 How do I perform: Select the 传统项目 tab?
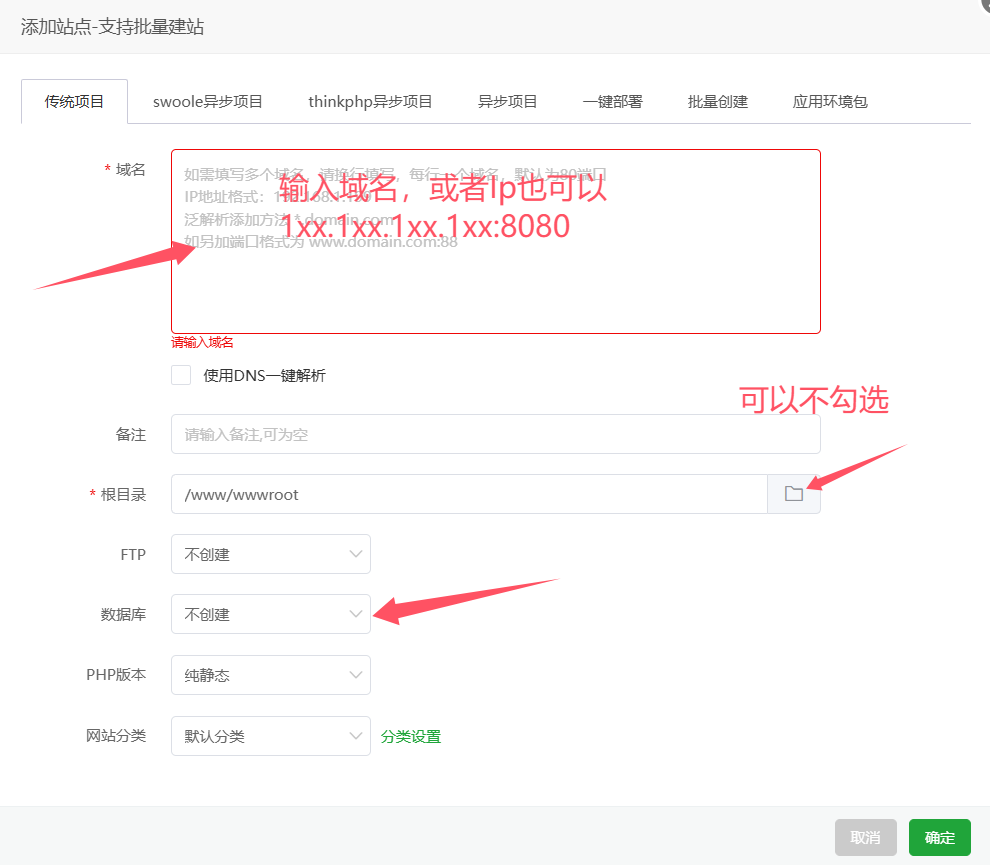75,102
